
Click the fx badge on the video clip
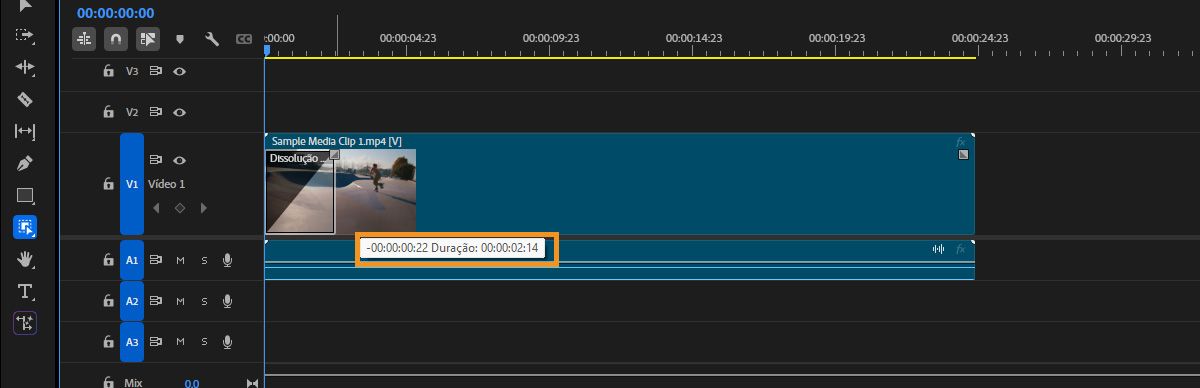962,142
